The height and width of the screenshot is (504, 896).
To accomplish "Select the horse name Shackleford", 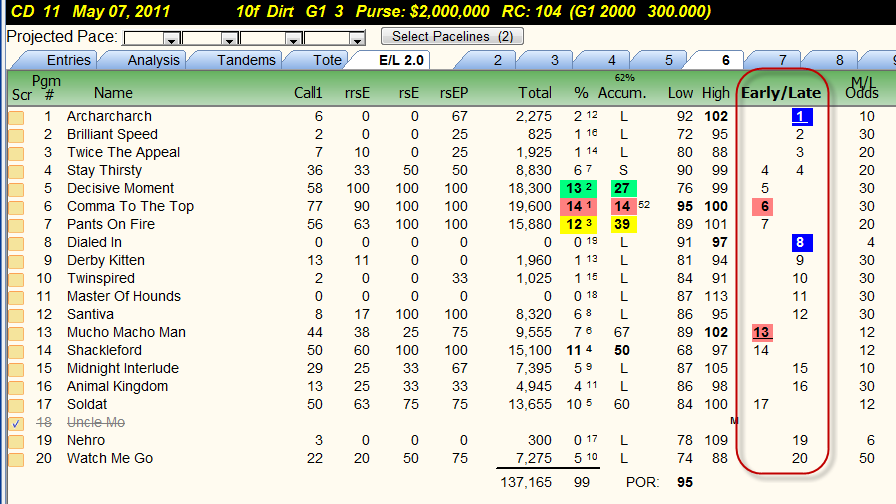I will click(104, 350).
